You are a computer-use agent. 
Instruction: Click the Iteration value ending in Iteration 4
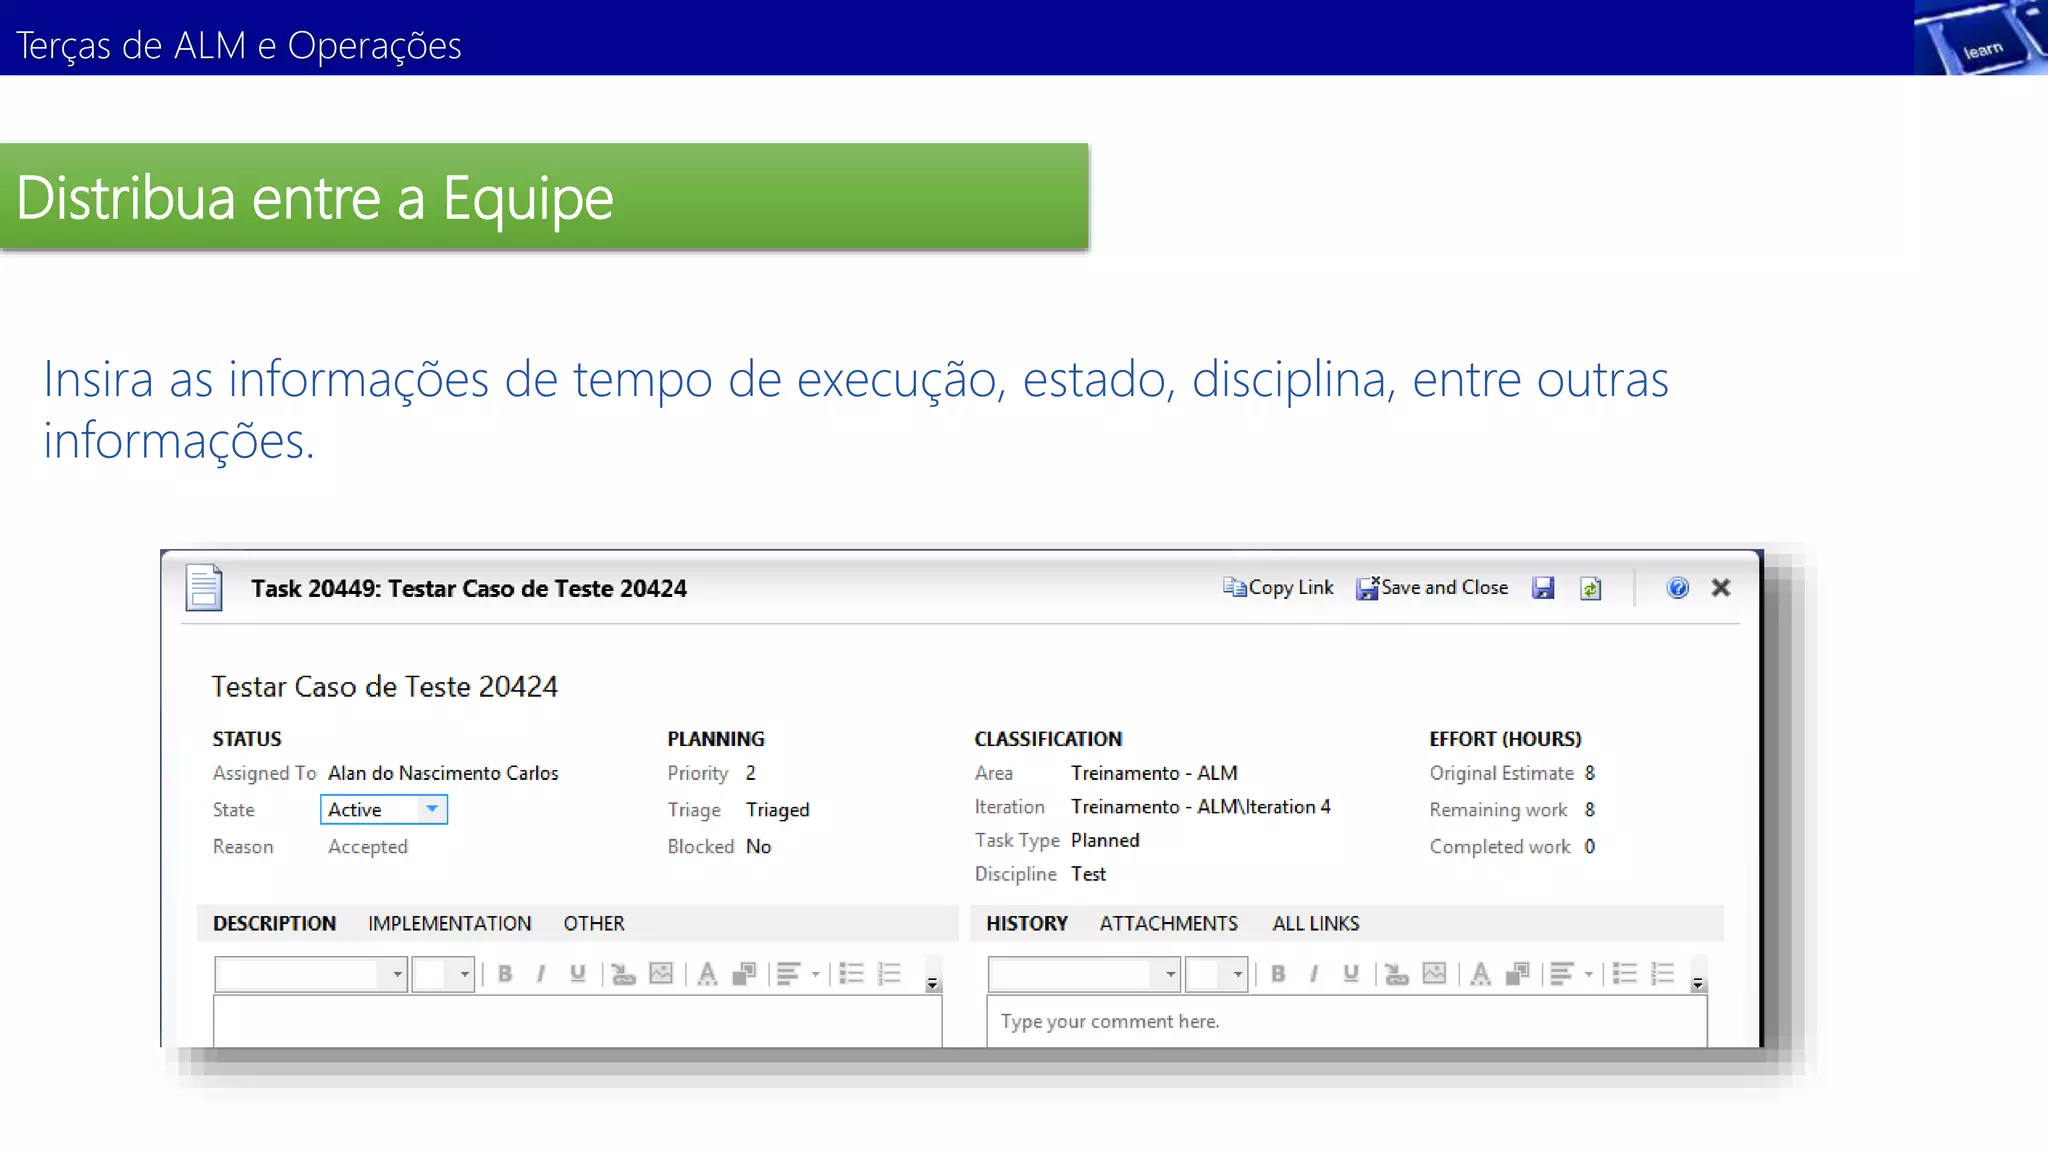(x=1201, y=807)
